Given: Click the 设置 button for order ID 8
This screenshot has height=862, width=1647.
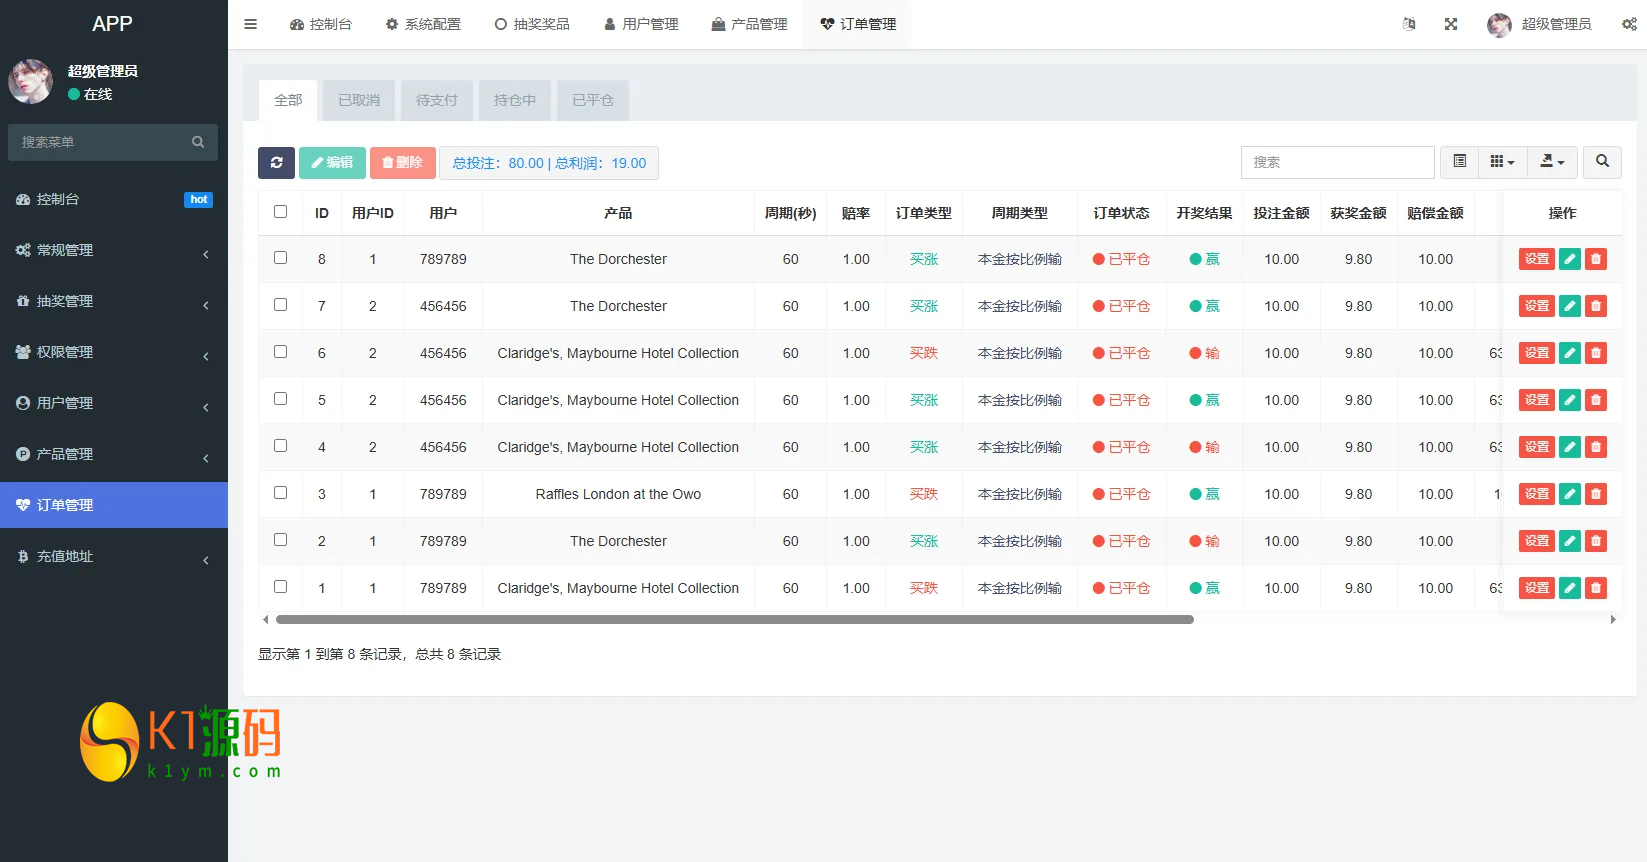Looking at the screenshot, I should 1537,259.
